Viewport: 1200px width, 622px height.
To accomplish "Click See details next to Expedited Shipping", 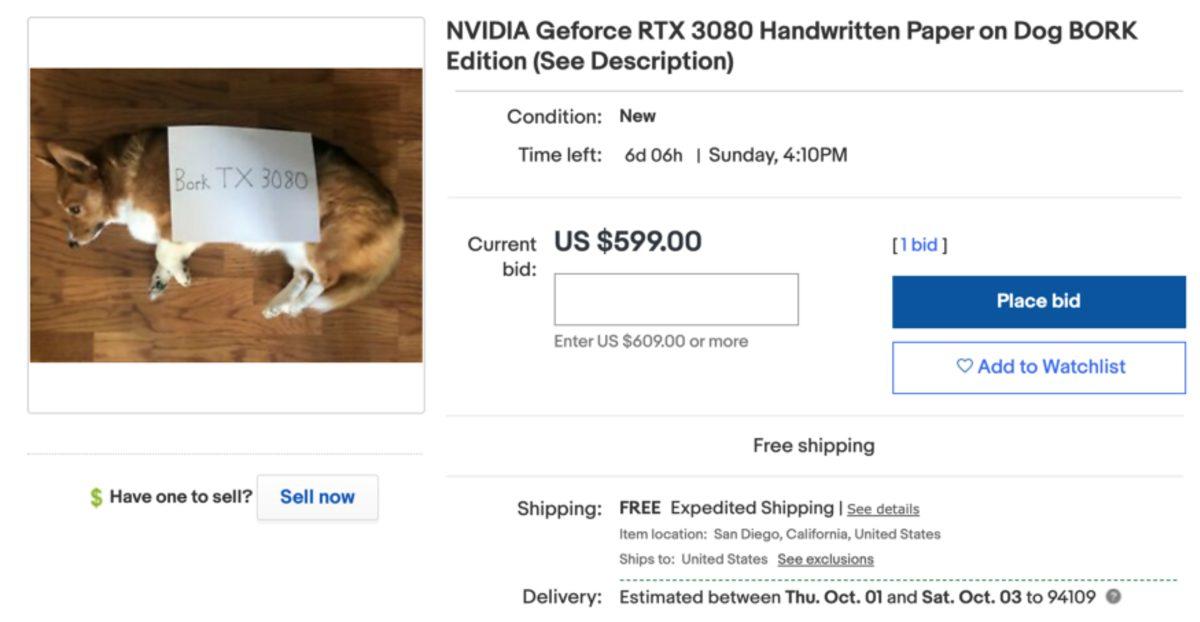I will pyautogui.click(x=882, y=508).
